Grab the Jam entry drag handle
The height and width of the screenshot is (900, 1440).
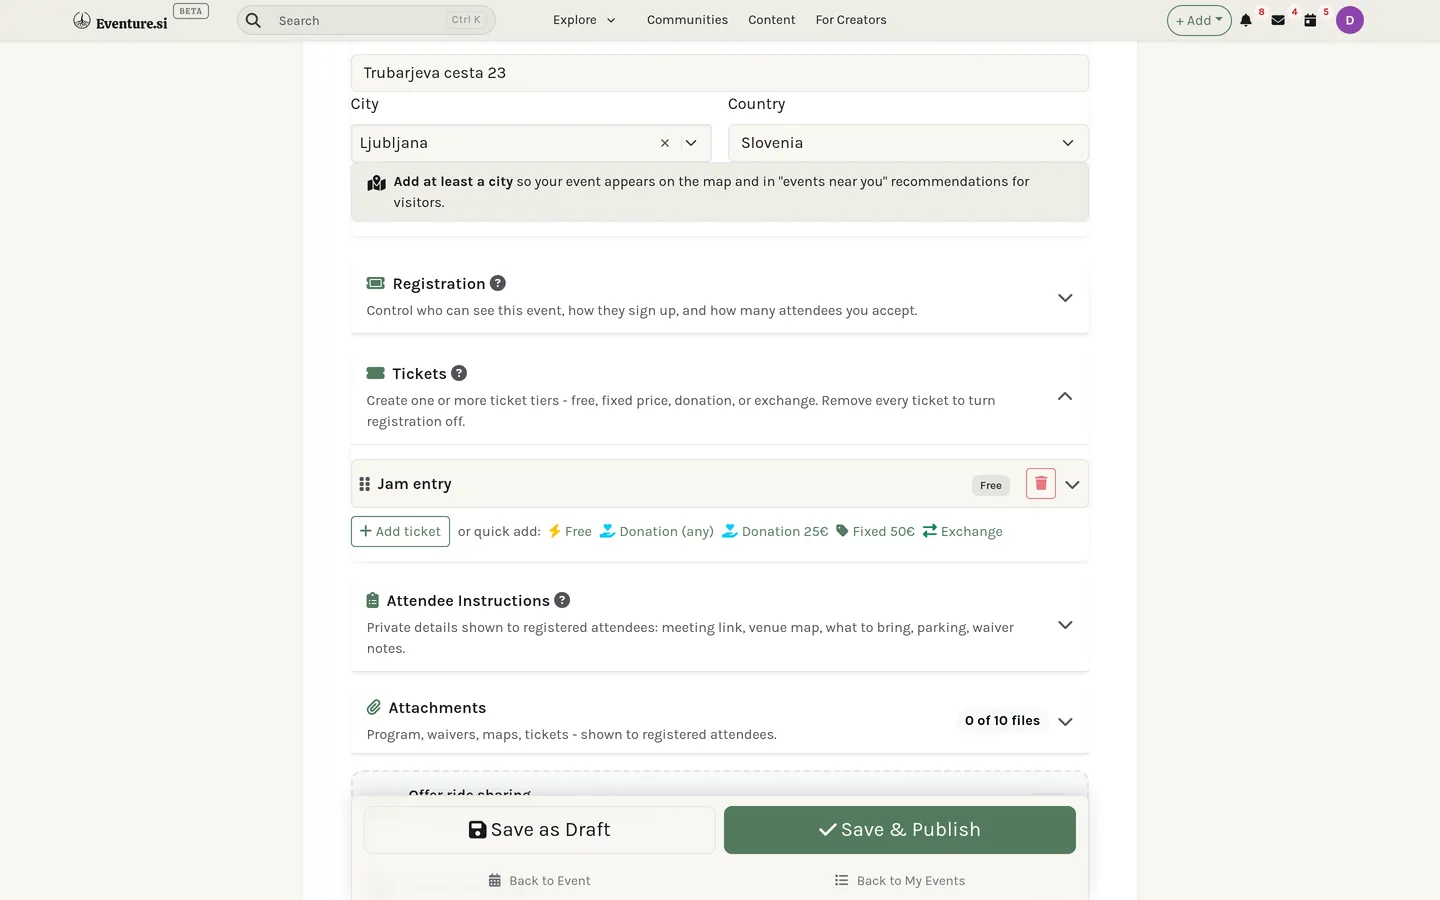point(364,484)
